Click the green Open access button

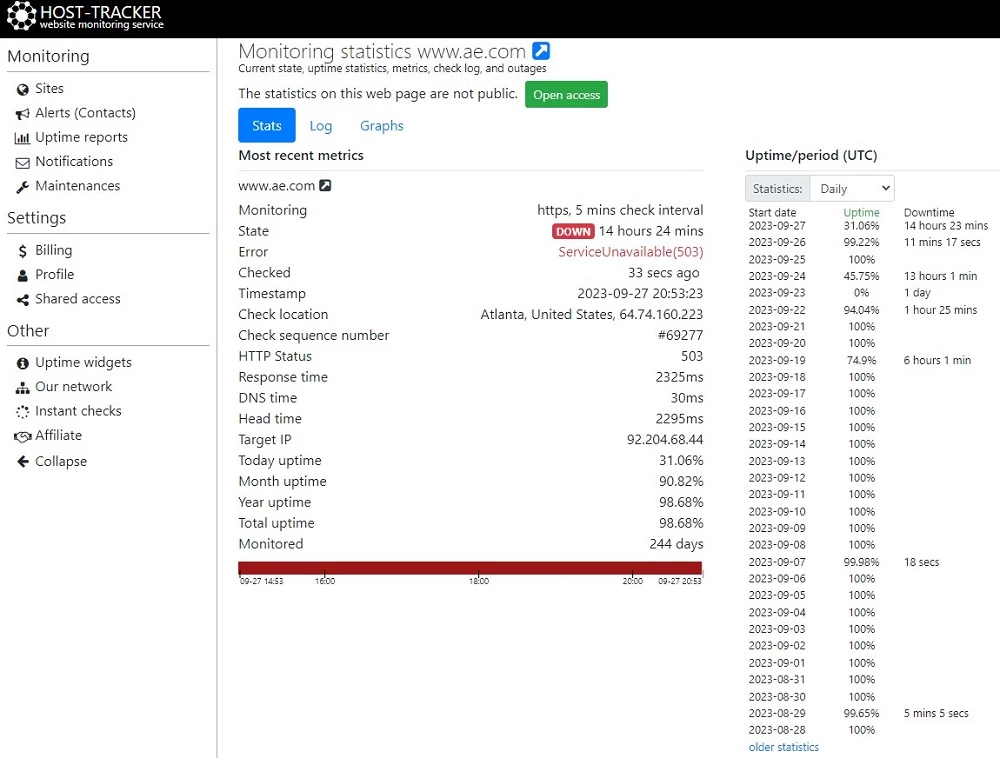tap(566, 94)
